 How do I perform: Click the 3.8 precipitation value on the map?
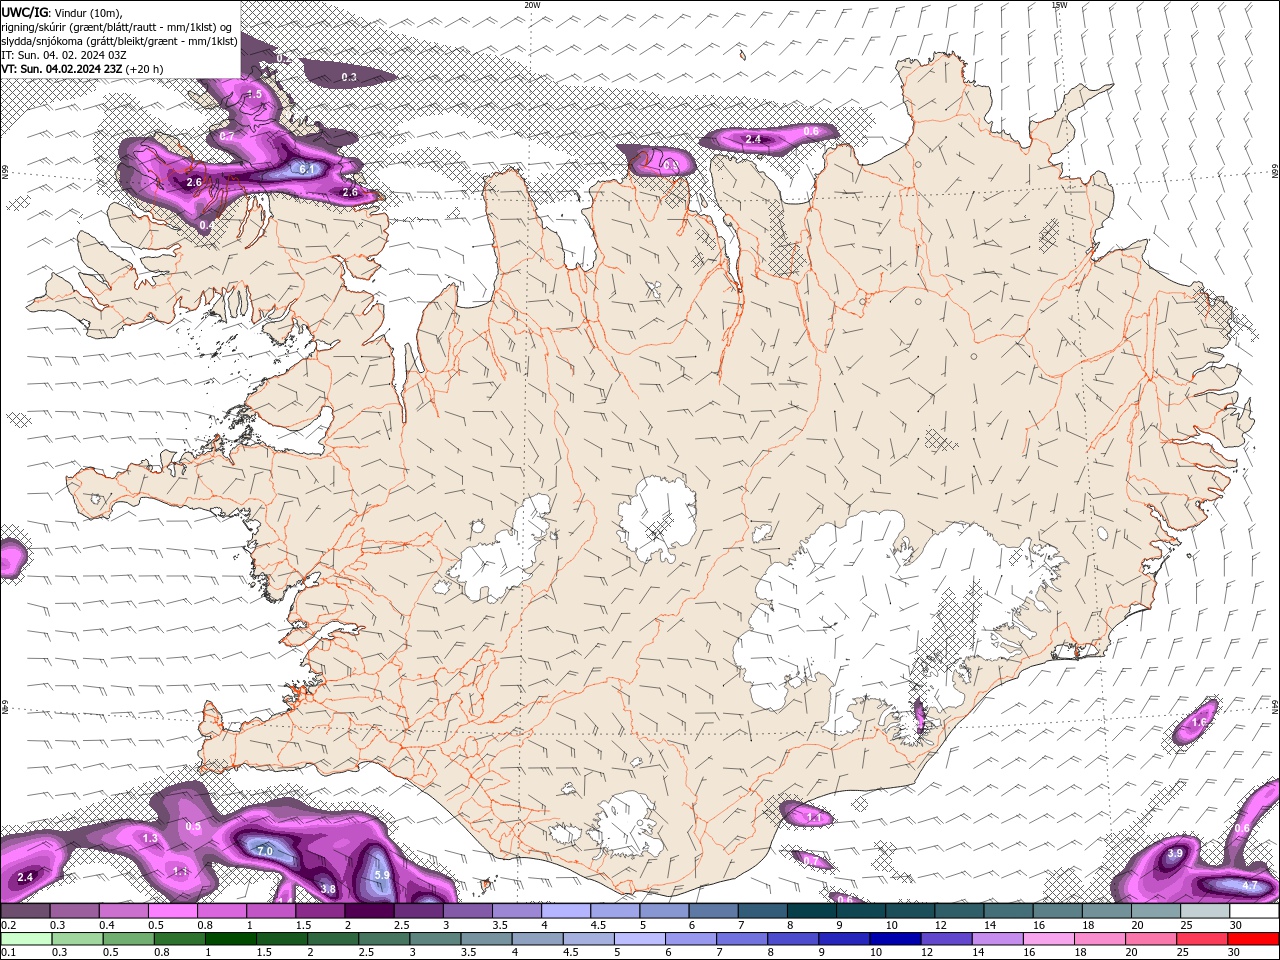[327, 889]
